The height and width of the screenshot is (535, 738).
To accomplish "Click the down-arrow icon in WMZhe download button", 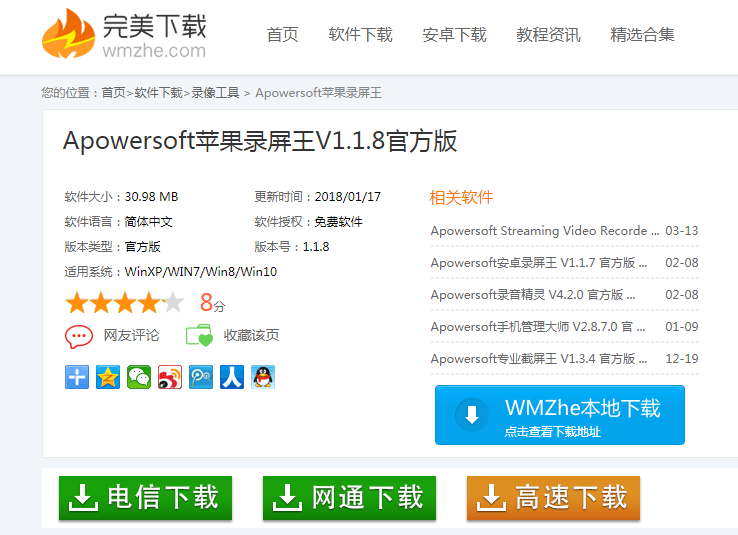I will point(472,415).
